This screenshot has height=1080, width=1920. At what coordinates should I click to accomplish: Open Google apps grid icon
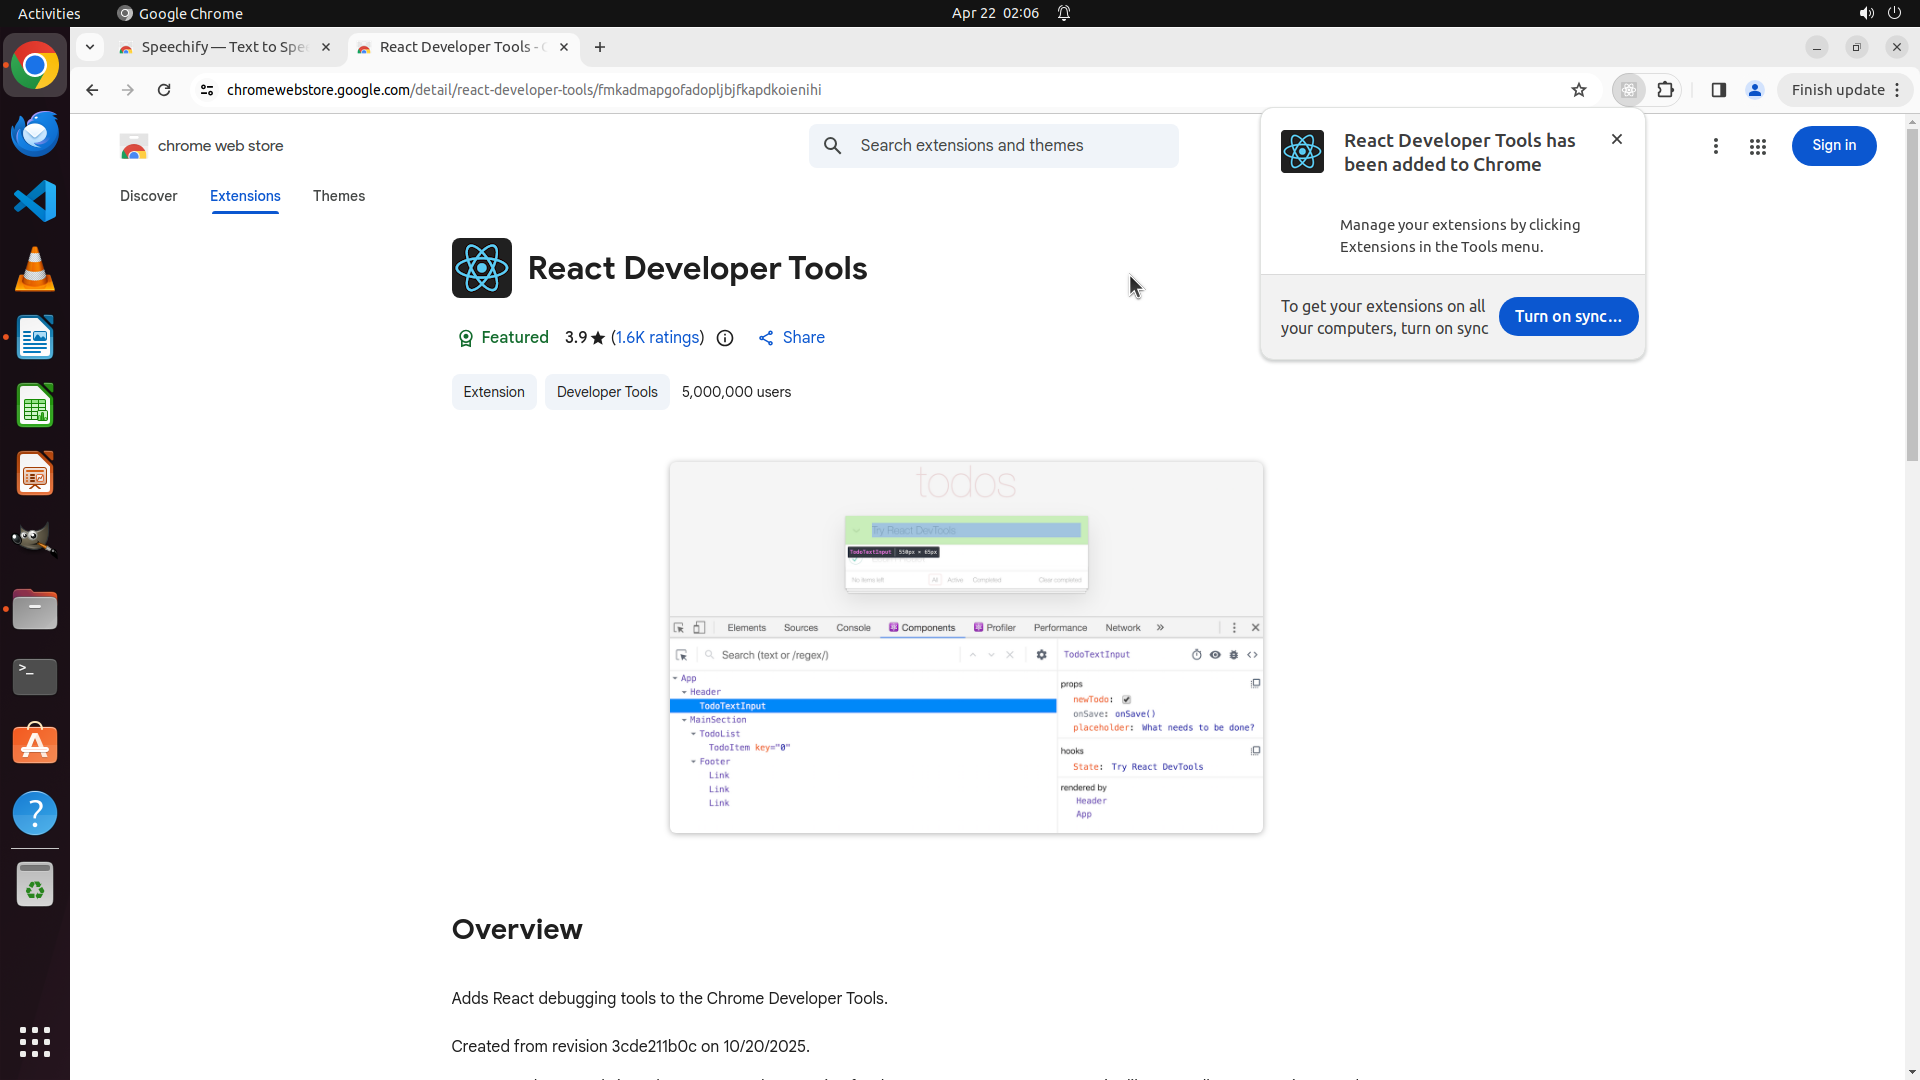[1757, 146]
